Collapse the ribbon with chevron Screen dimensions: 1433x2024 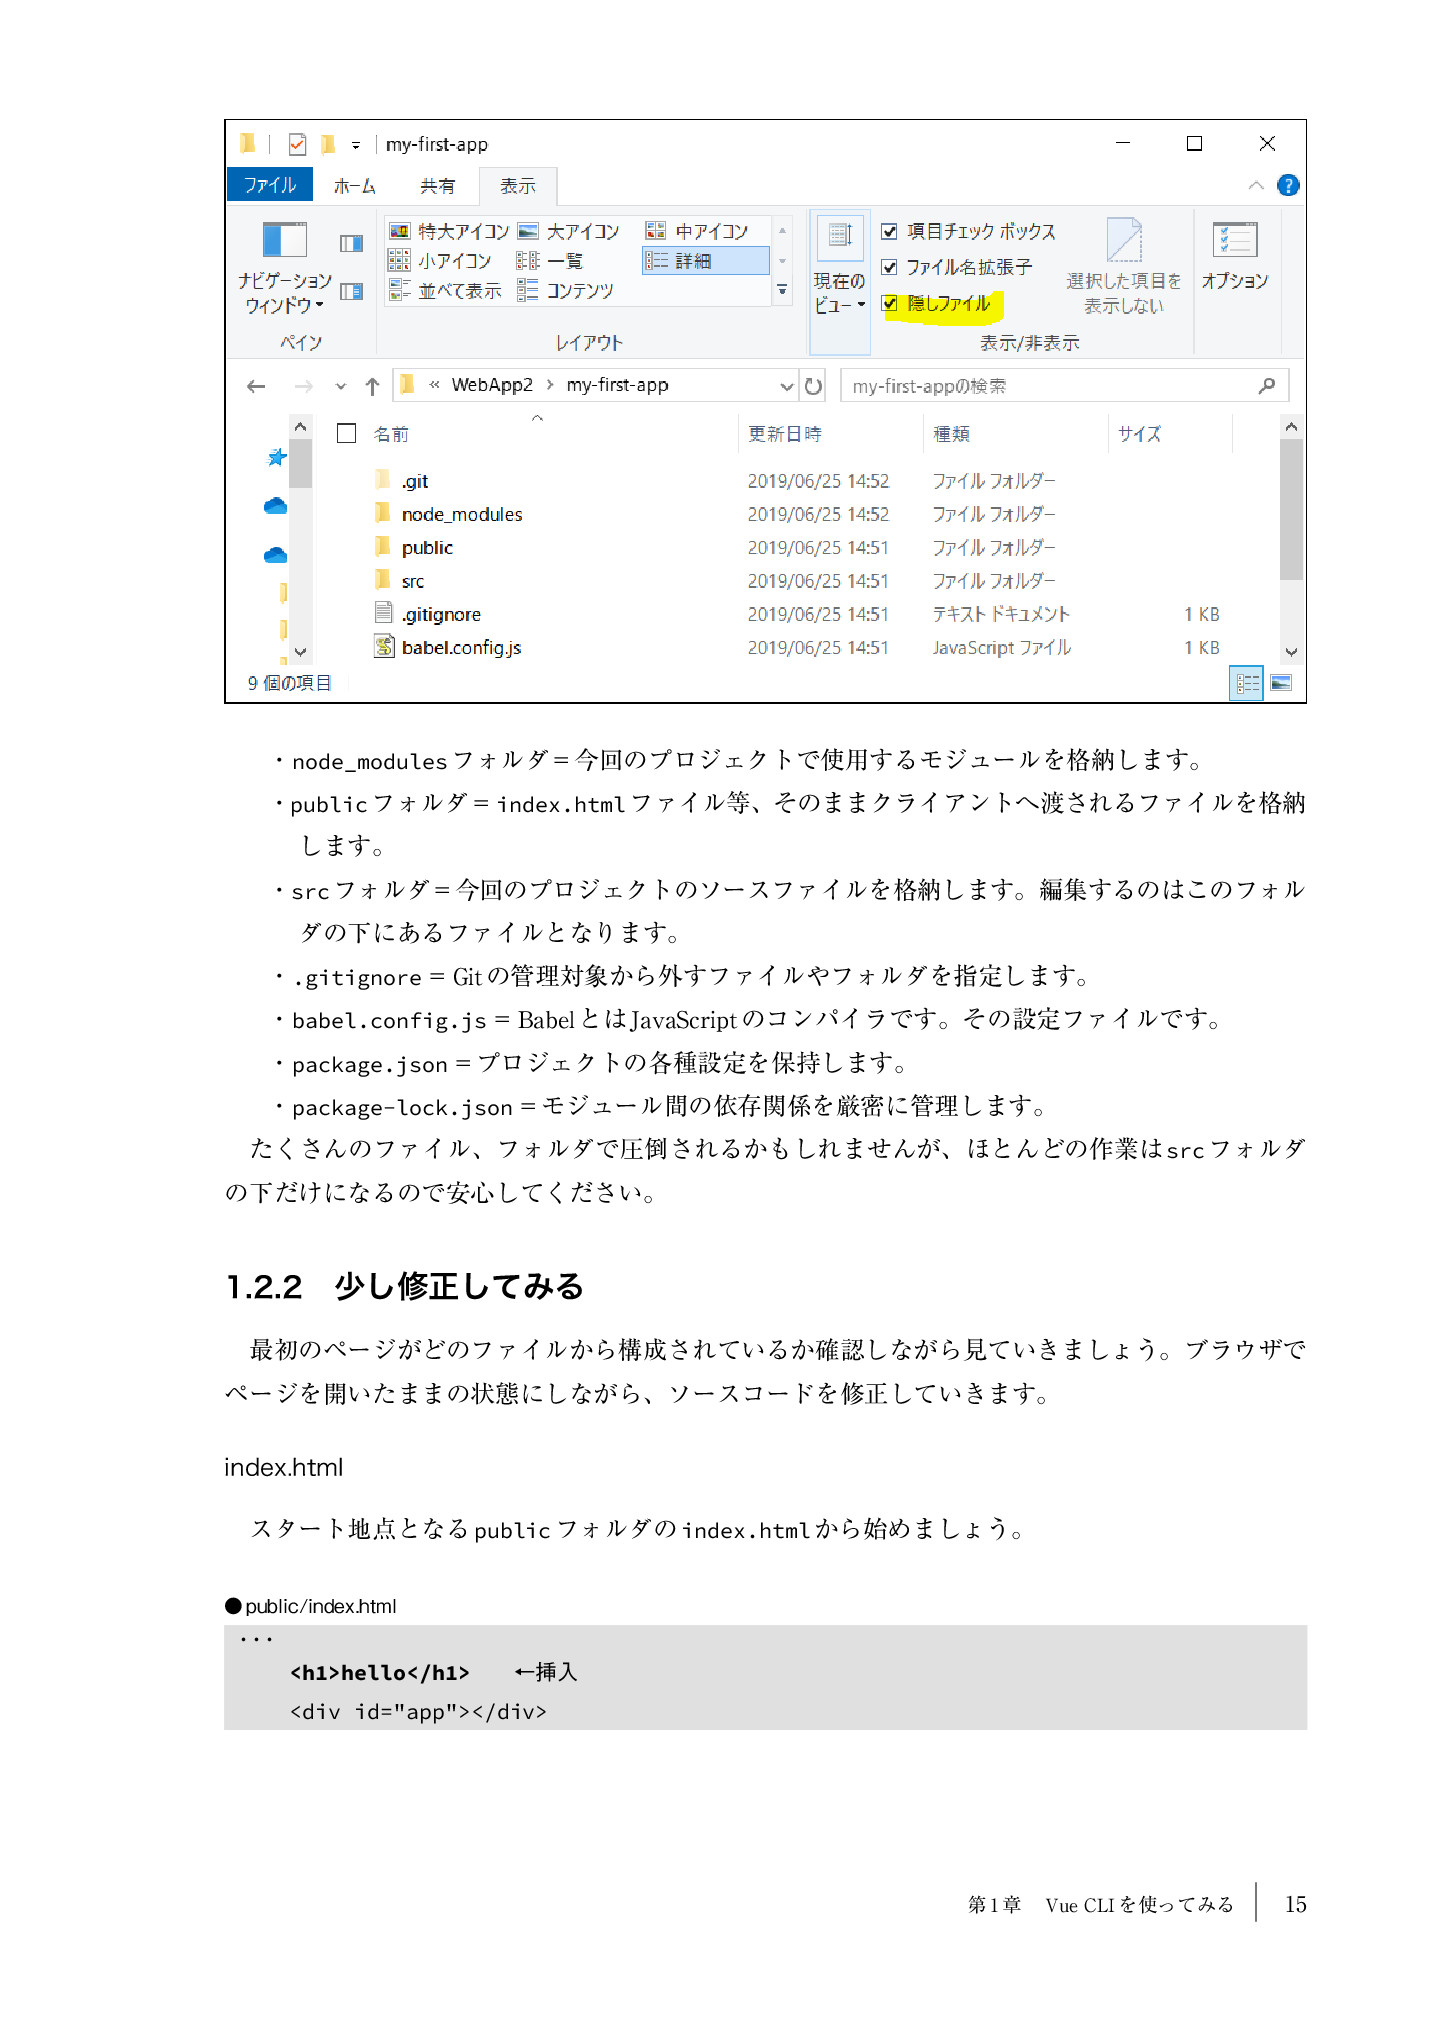(1256, 186)
